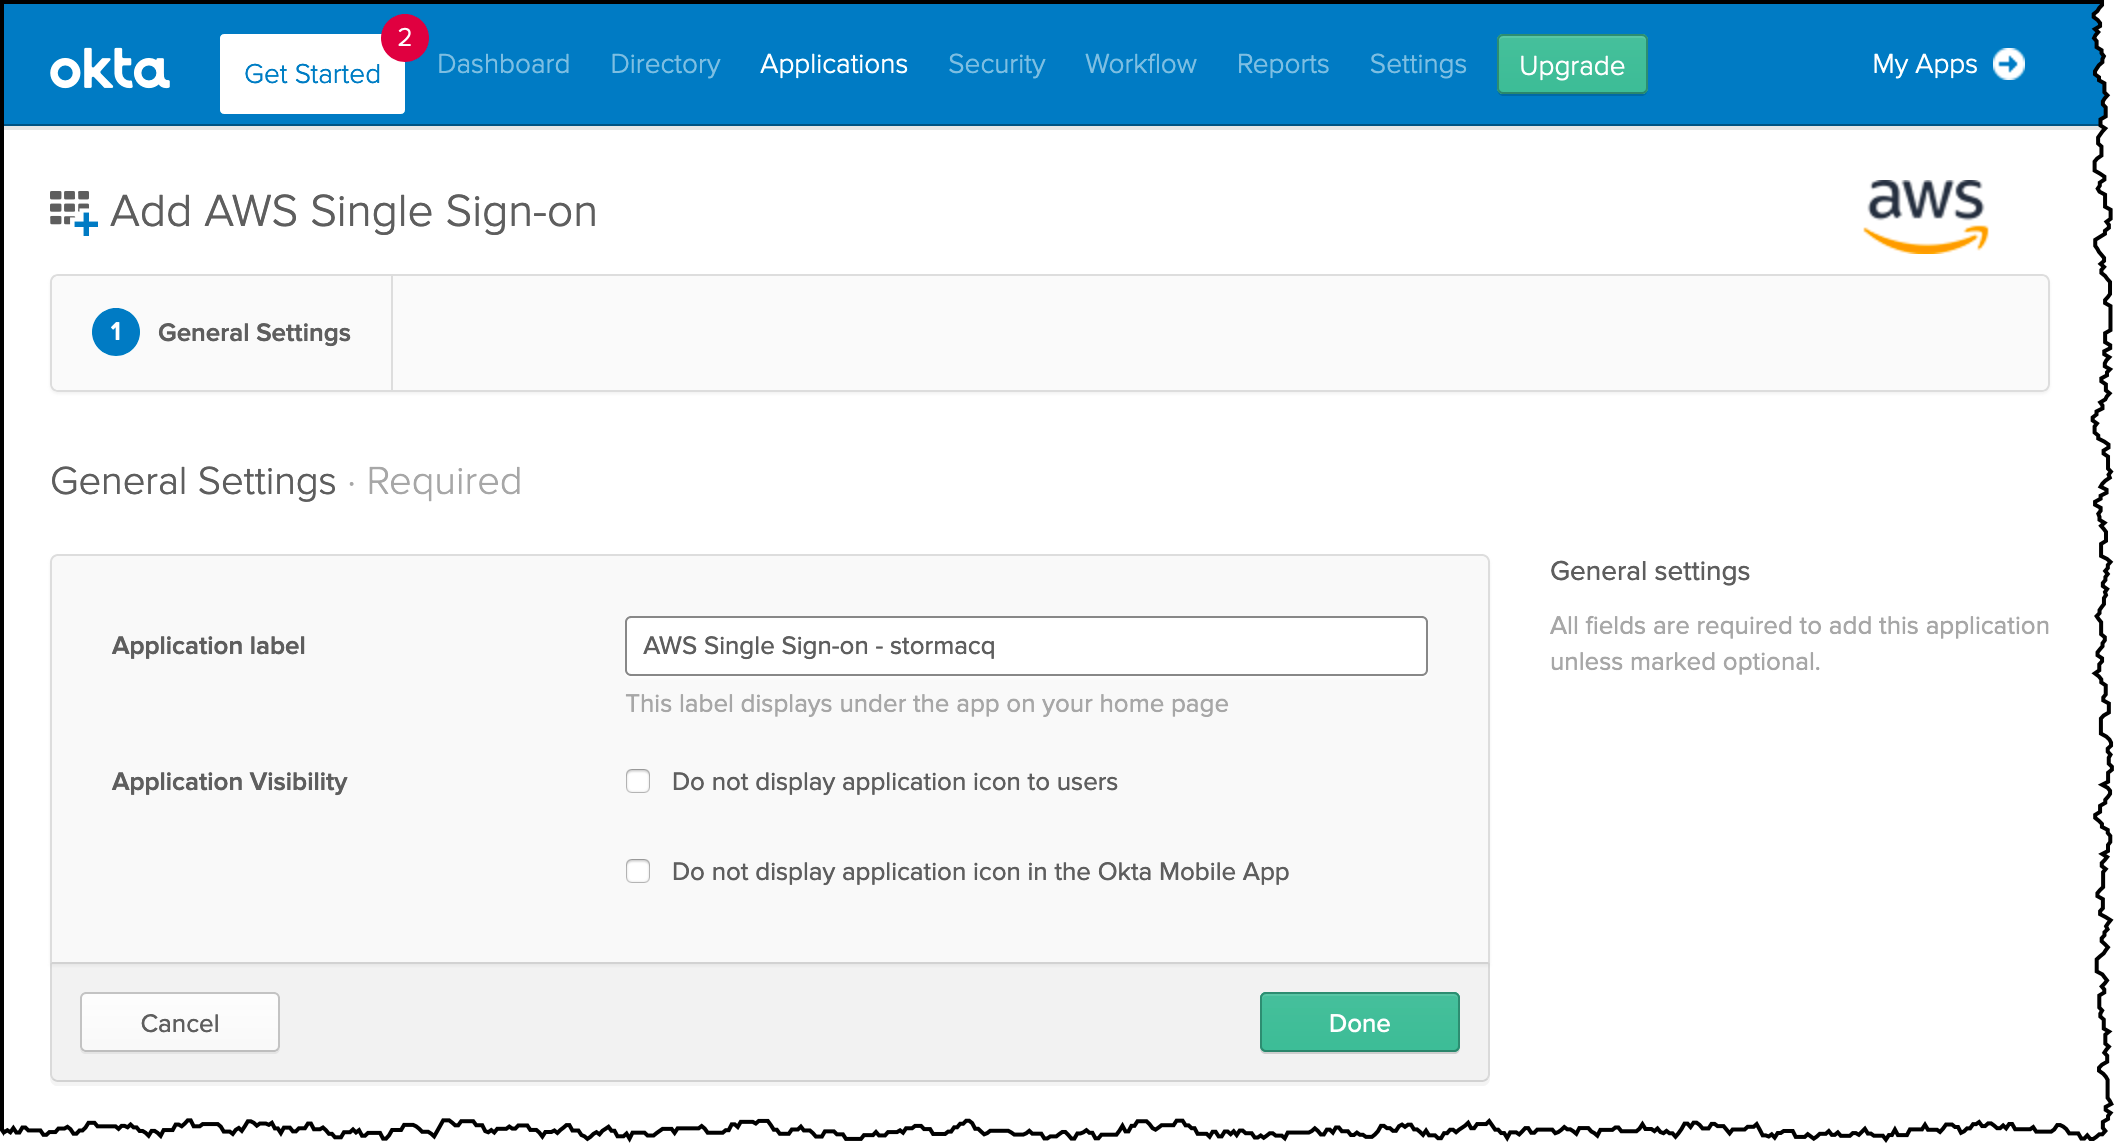Open the Reports menu

[1282, 64]
